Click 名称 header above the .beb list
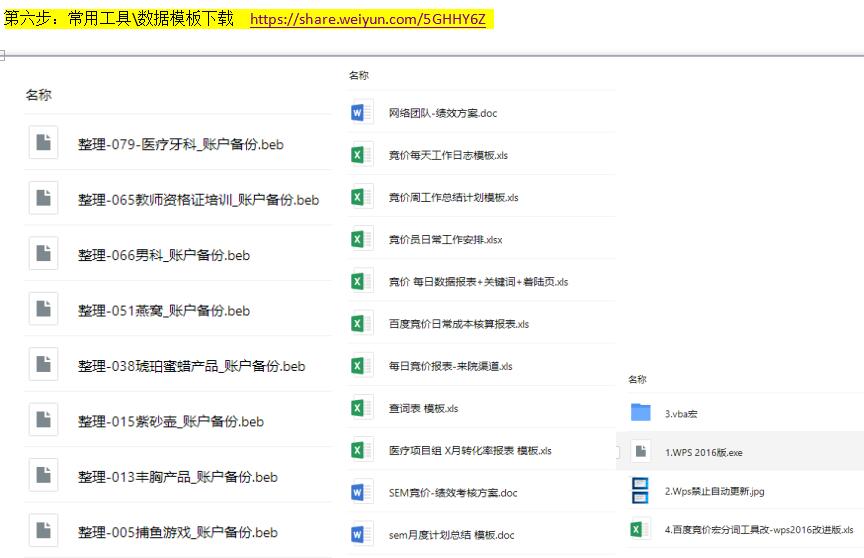This screenshot has width=864, height=558. click(x=39, y=95)
